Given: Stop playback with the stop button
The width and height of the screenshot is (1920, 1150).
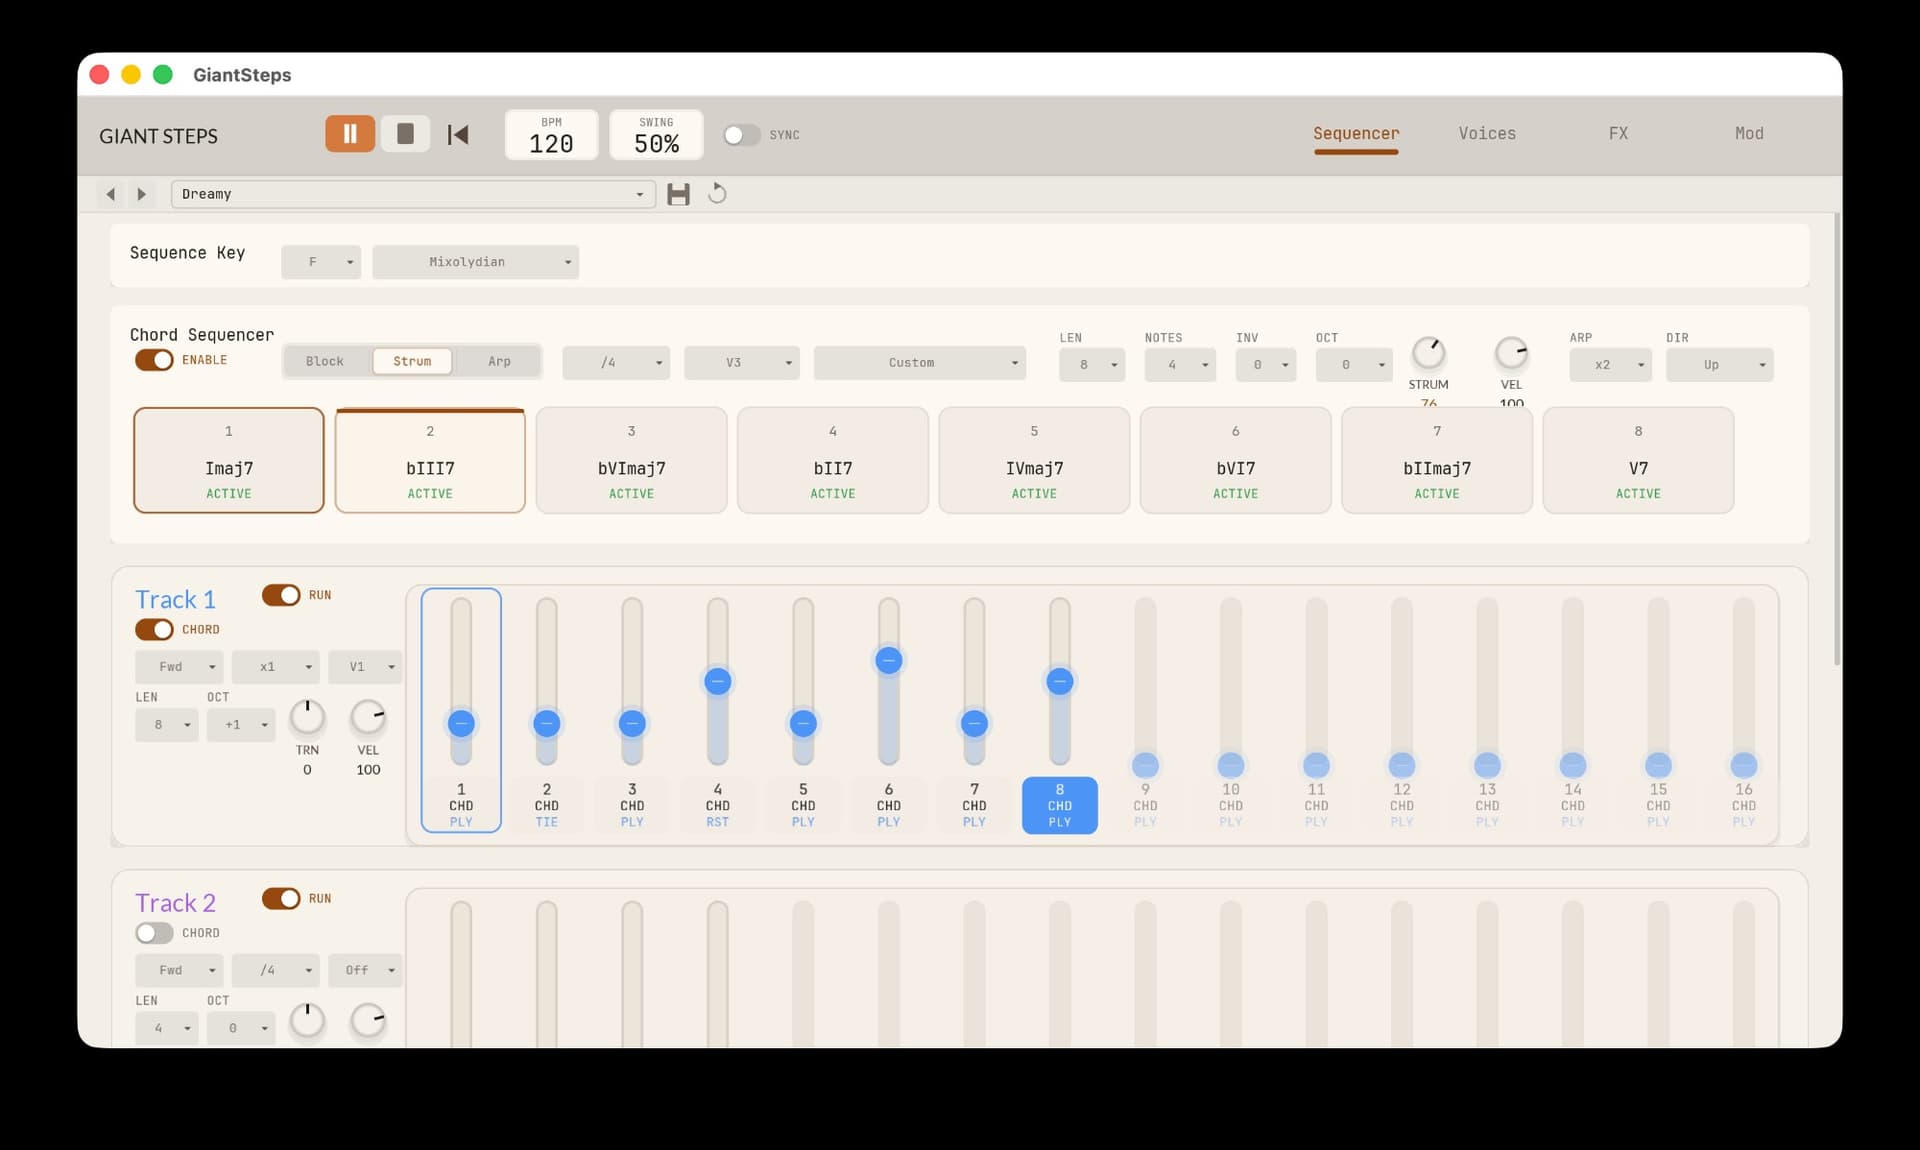Looking at the screenshot, I should point(405,133).
